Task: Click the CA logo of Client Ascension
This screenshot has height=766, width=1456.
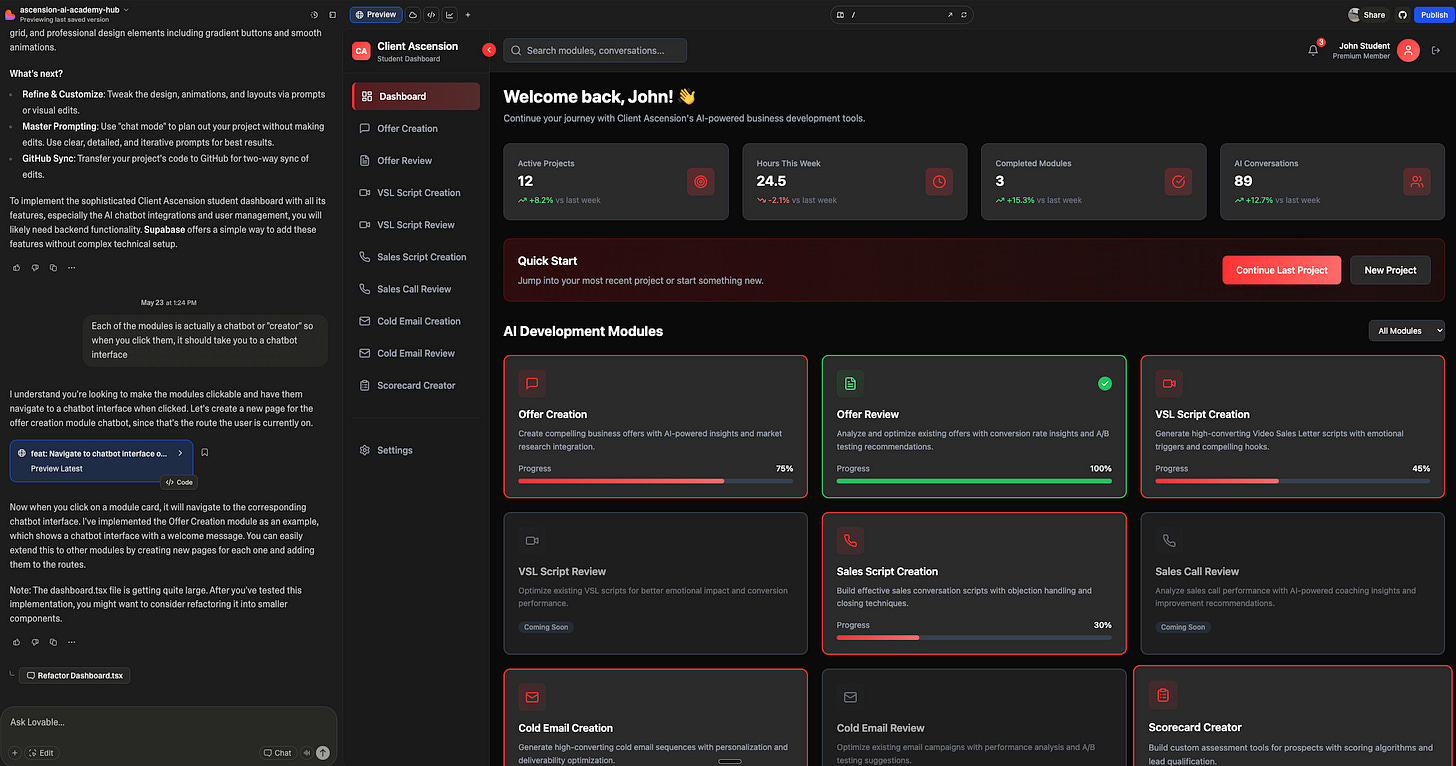Action: (x=361, y=50)
